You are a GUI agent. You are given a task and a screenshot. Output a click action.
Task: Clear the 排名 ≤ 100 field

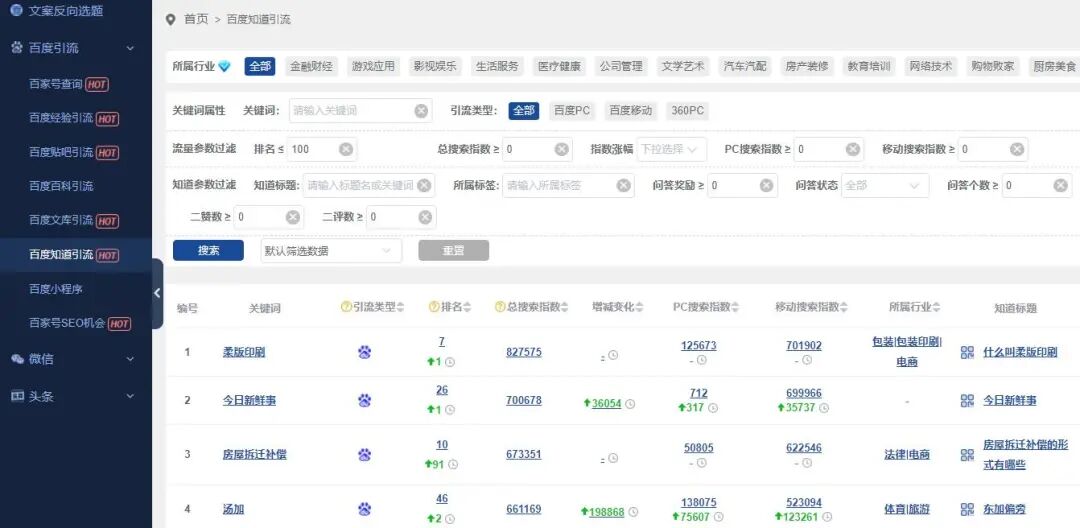click(346, 149)
